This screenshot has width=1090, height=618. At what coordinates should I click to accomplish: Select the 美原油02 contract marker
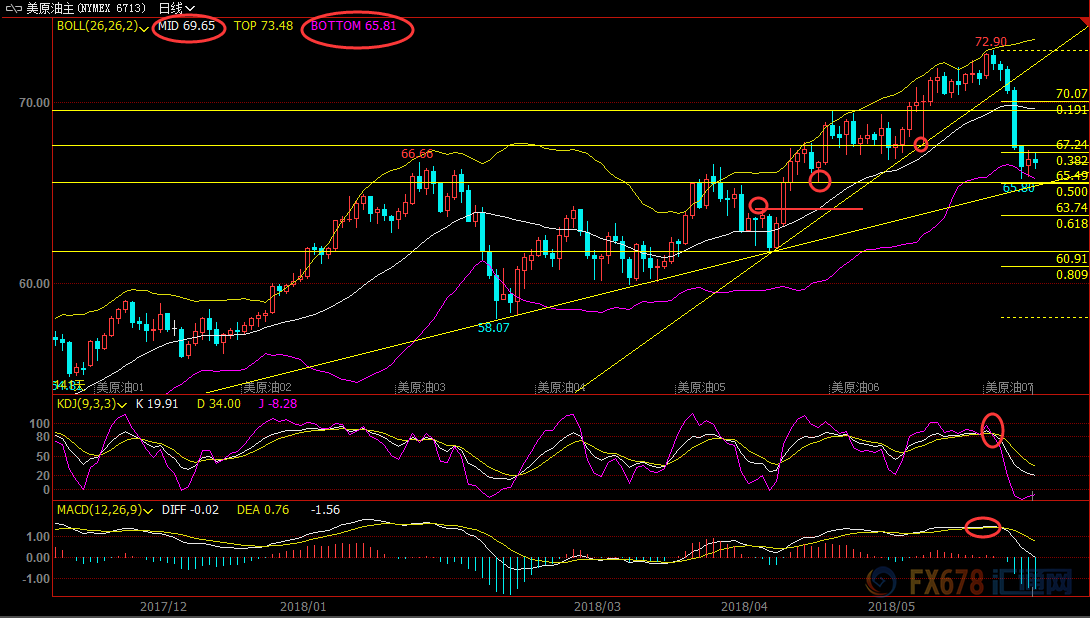267,387
